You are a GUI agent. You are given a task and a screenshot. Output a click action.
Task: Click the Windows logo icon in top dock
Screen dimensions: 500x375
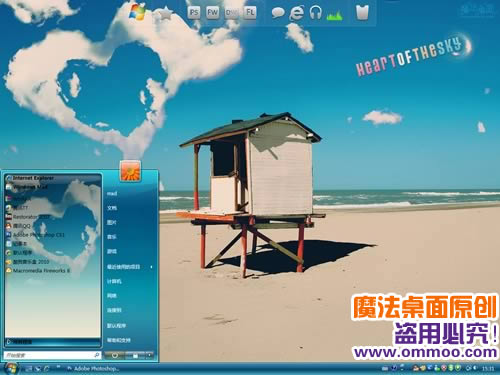pos(137,12)
